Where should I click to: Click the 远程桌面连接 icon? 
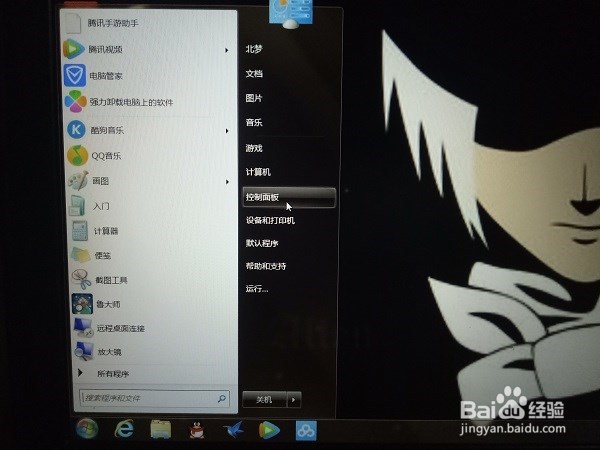coord(83,328)
